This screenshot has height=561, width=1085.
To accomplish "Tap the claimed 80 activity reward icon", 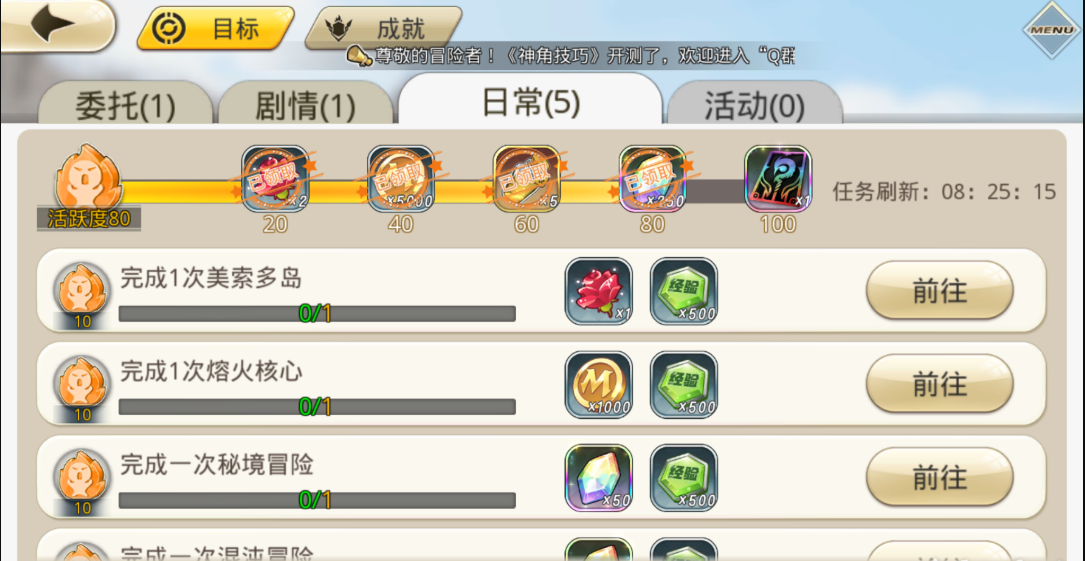I will [653, 178].
